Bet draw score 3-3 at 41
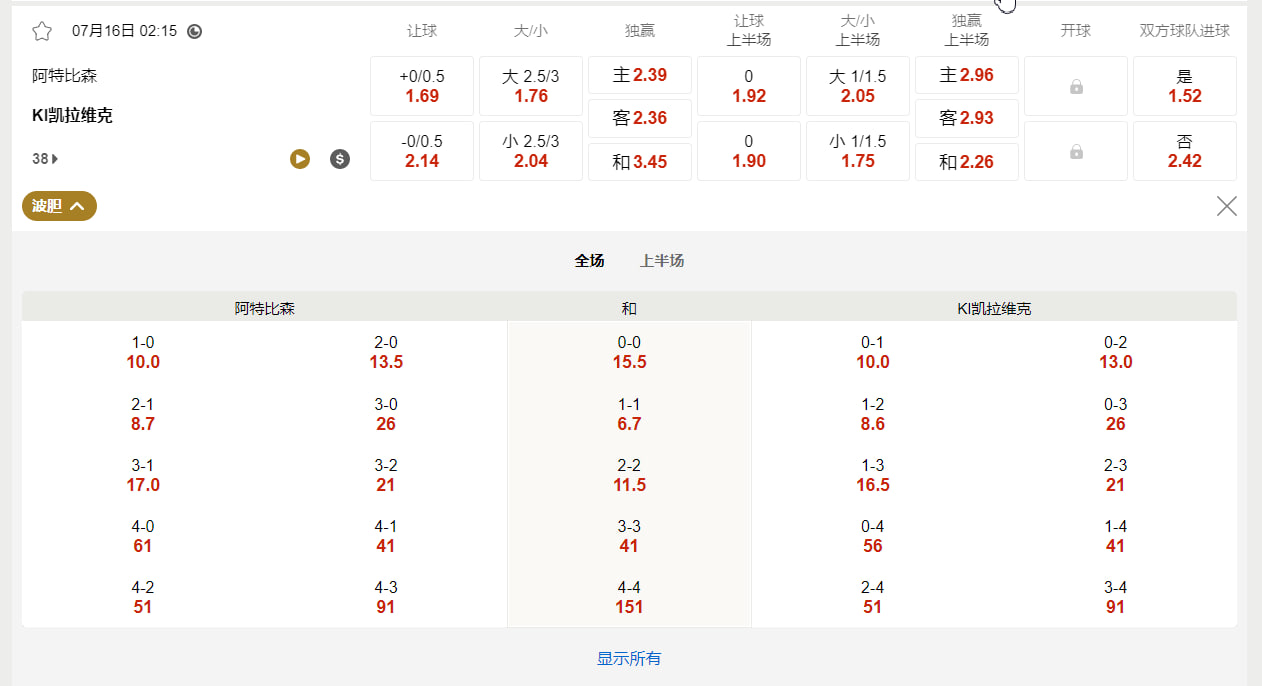 tap(629, 536)
